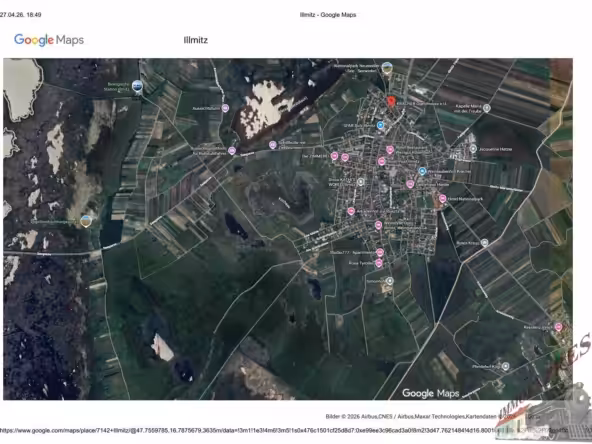Select the Robert Kroiss gray marker

coord(485,243)
